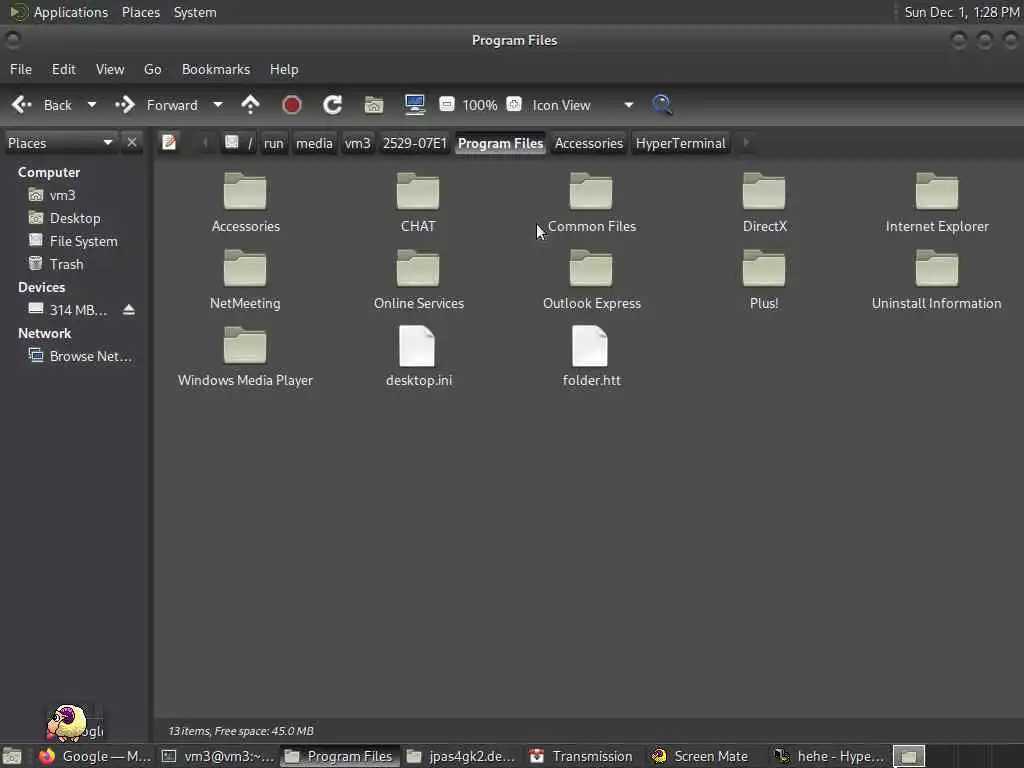Toggle the text location entry icon
The height and width of the screenshot is (768, 1024).
tap(169, 142)
